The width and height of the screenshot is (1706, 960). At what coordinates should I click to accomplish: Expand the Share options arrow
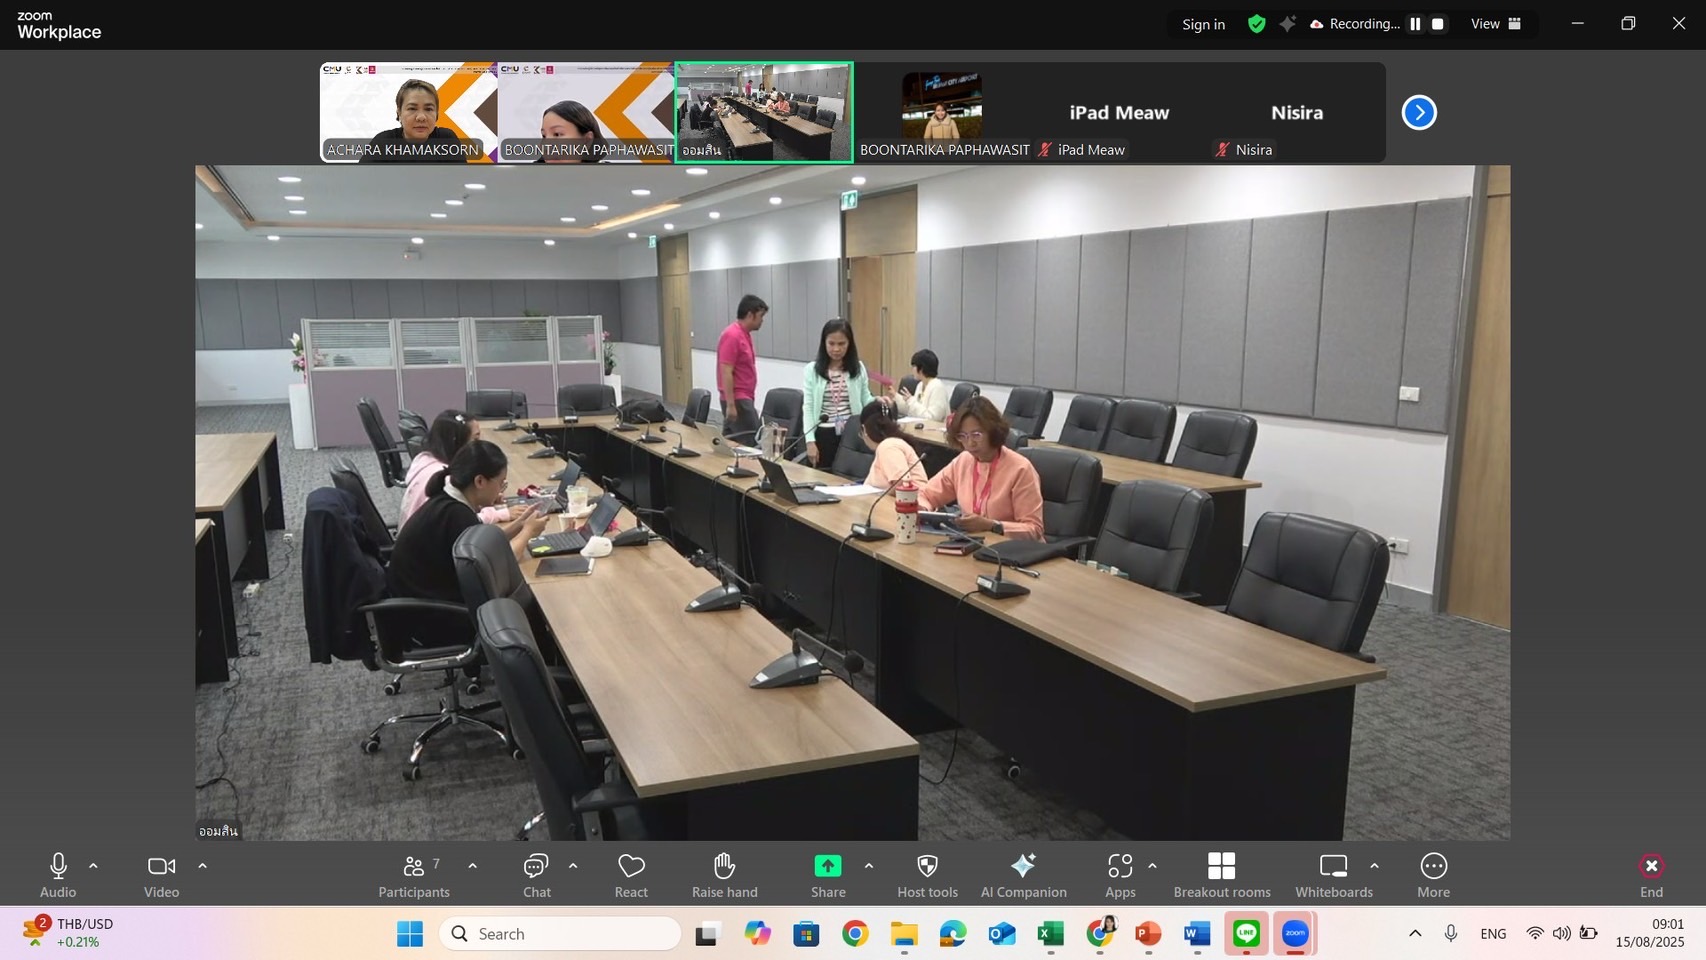click(868, 866)
